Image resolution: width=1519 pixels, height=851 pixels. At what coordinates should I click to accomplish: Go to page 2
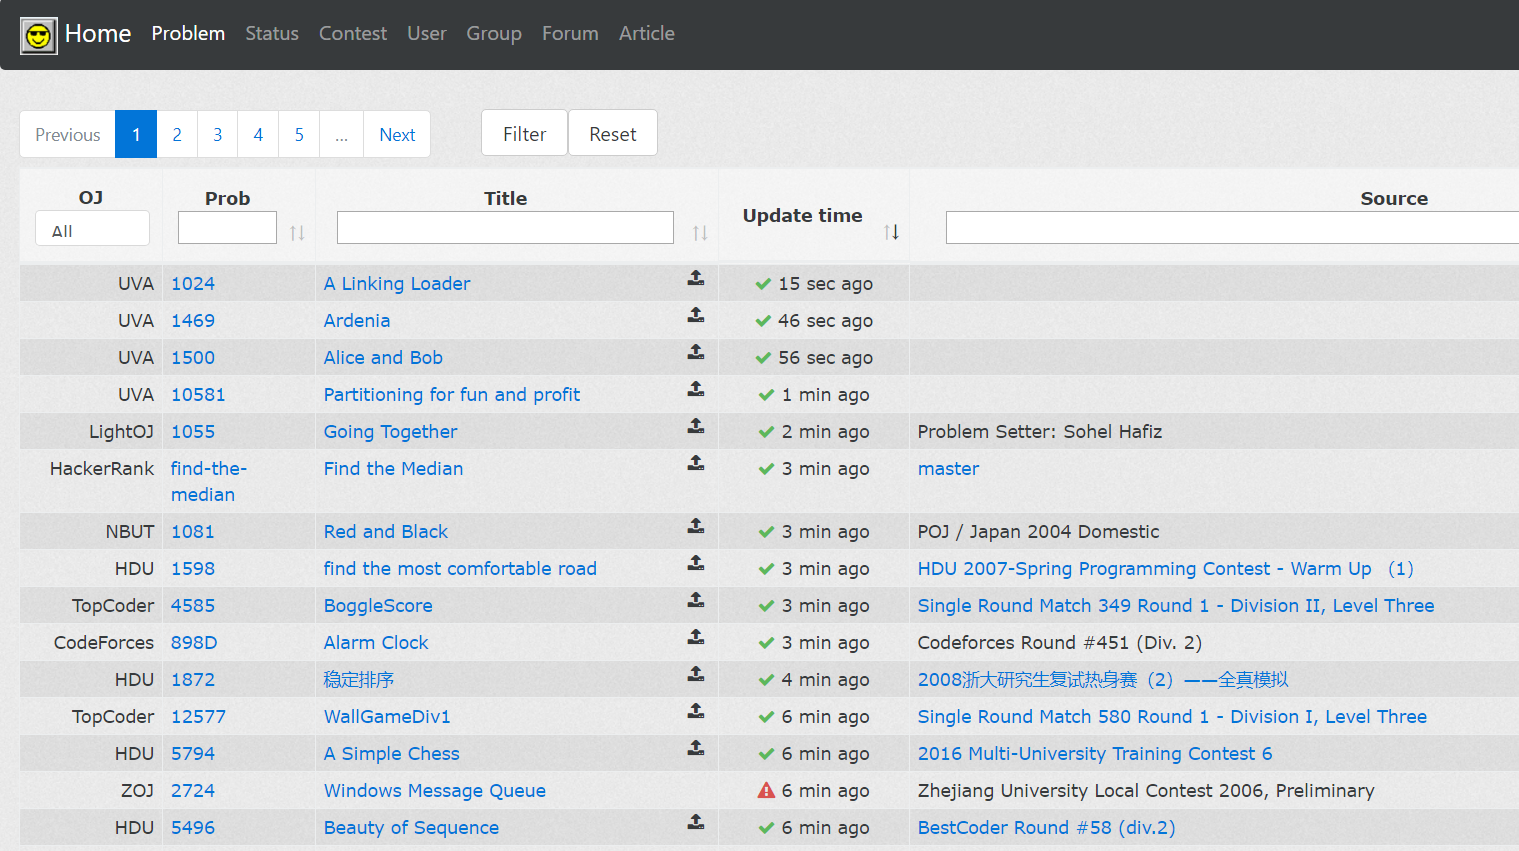(177, 134)
